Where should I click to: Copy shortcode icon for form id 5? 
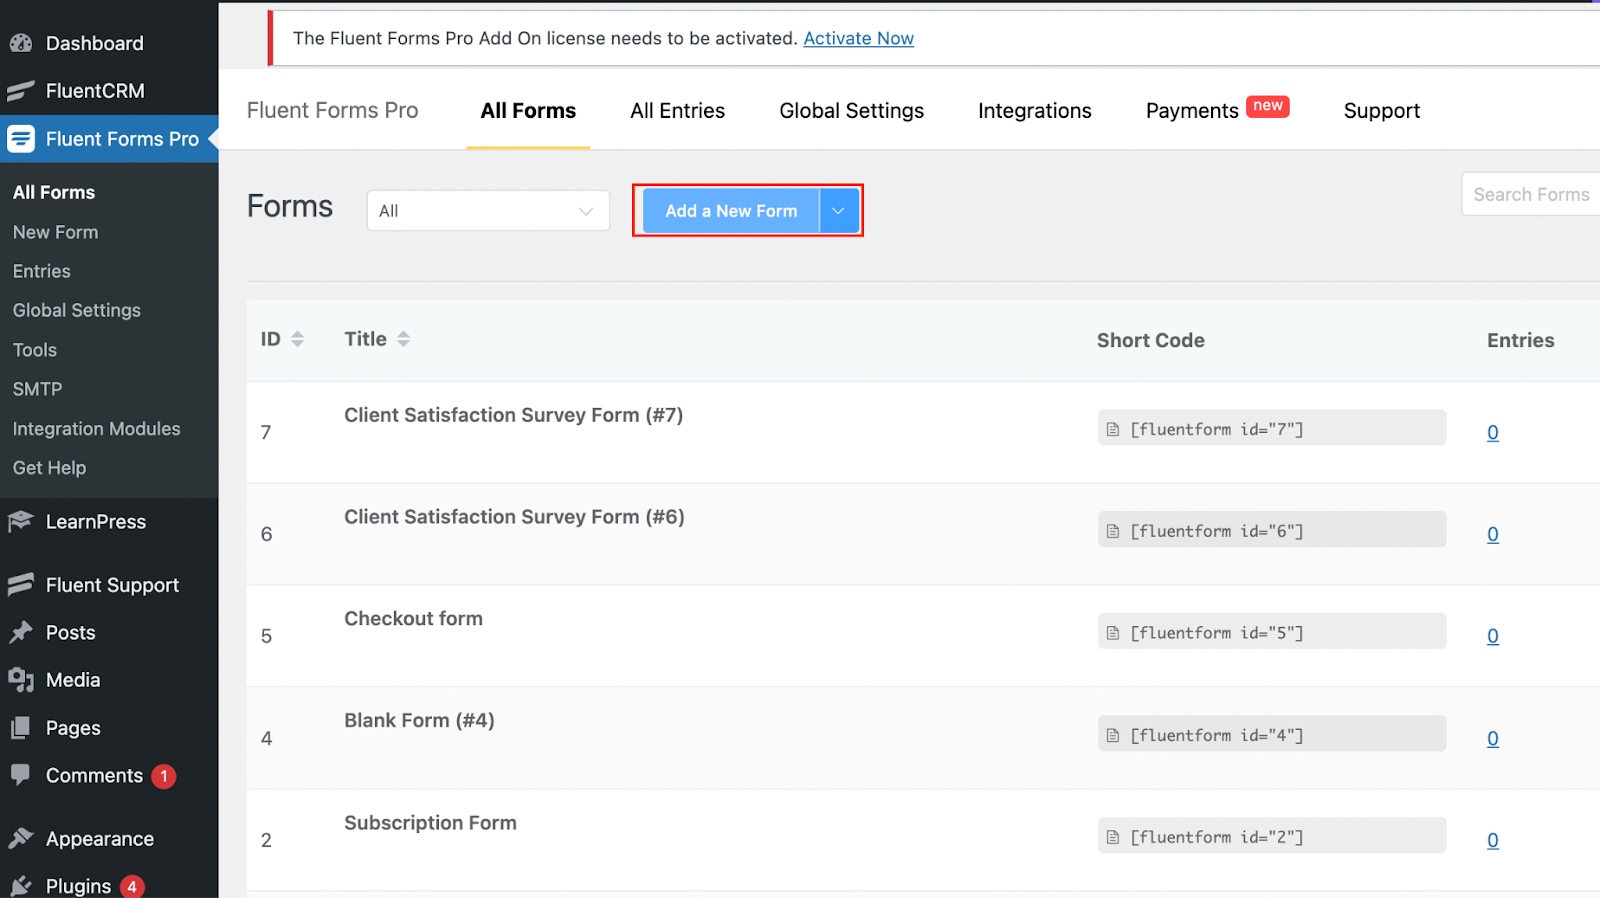click(1113, 633)
